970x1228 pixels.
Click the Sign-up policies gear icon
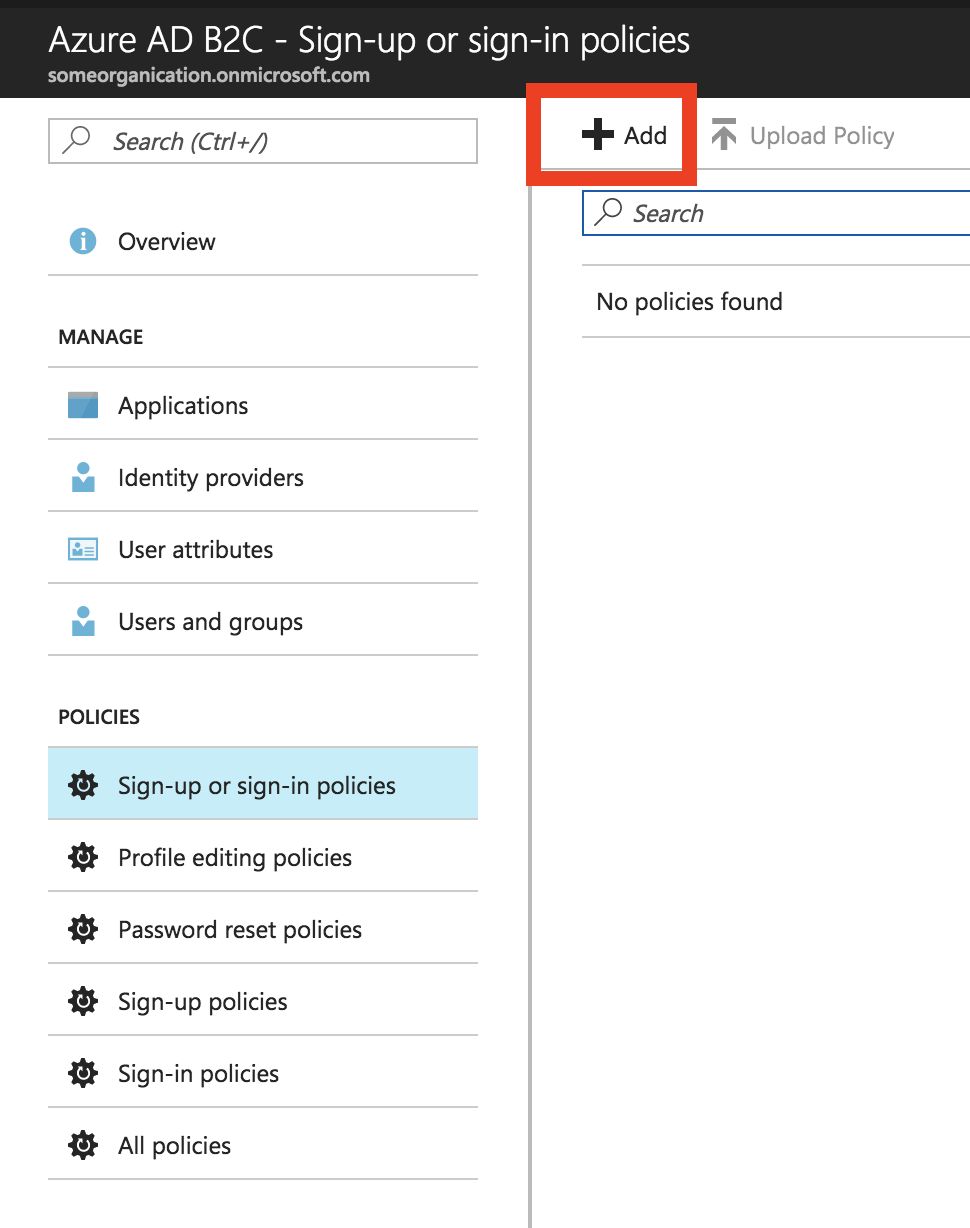click(83, 1001)
